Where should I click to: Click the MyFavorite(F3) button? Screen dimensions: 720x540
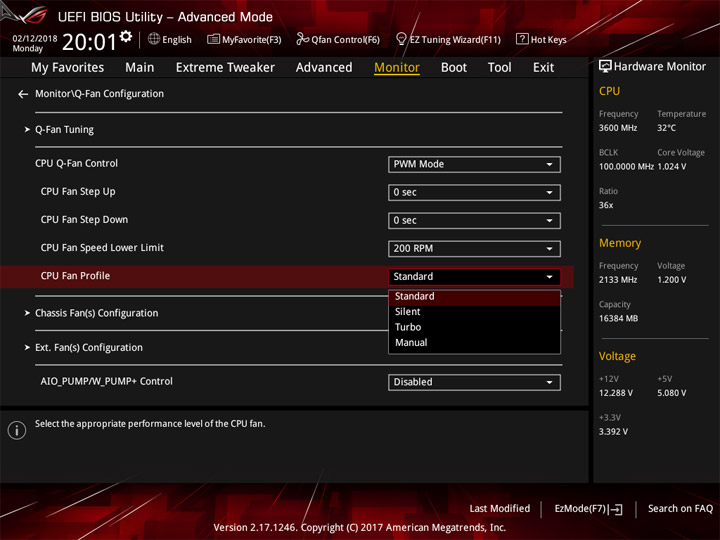[244, 39]
